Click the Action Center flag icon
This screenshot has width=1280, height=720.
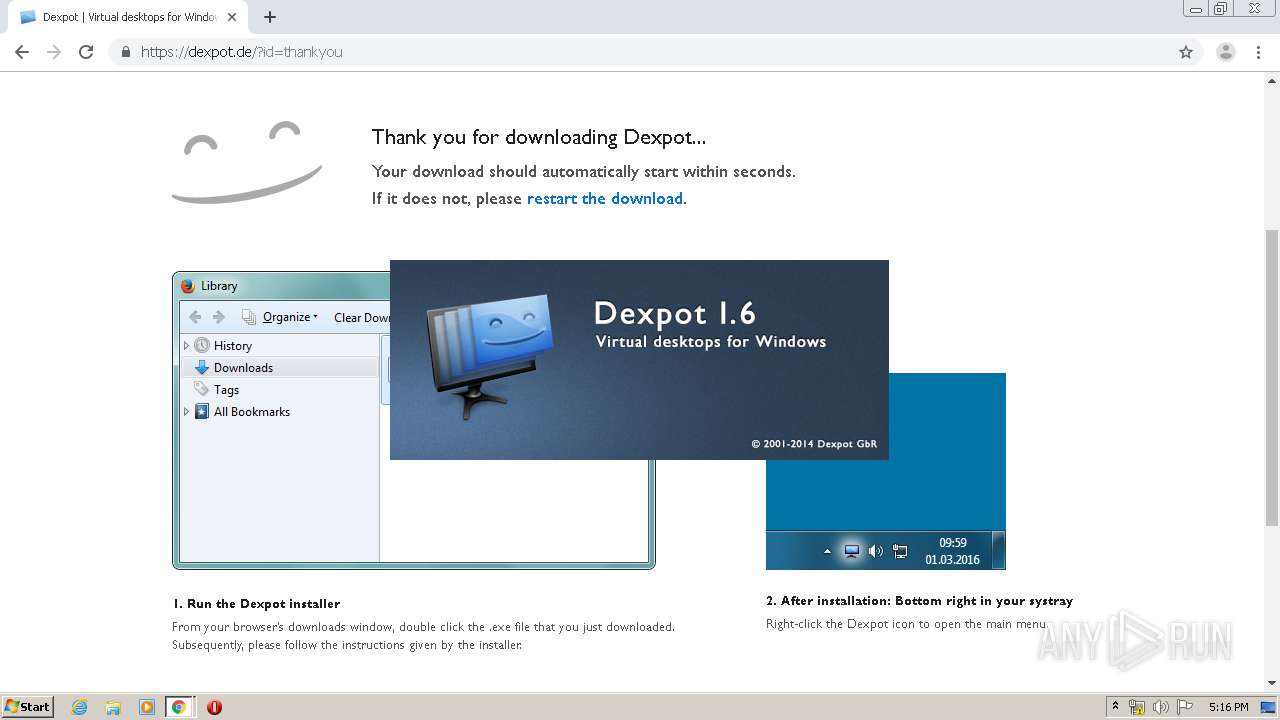point(1185,707)
